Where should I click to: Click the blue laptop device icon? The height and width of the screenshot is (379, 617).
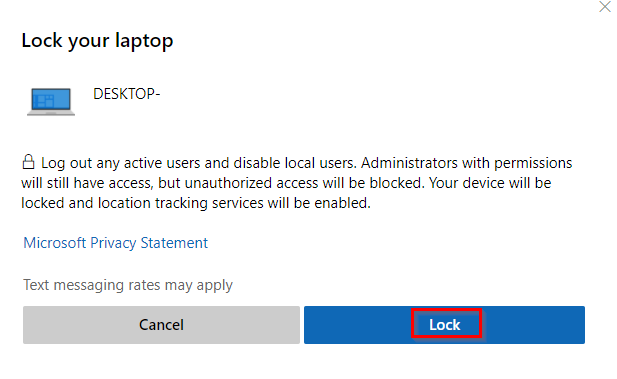51,102
